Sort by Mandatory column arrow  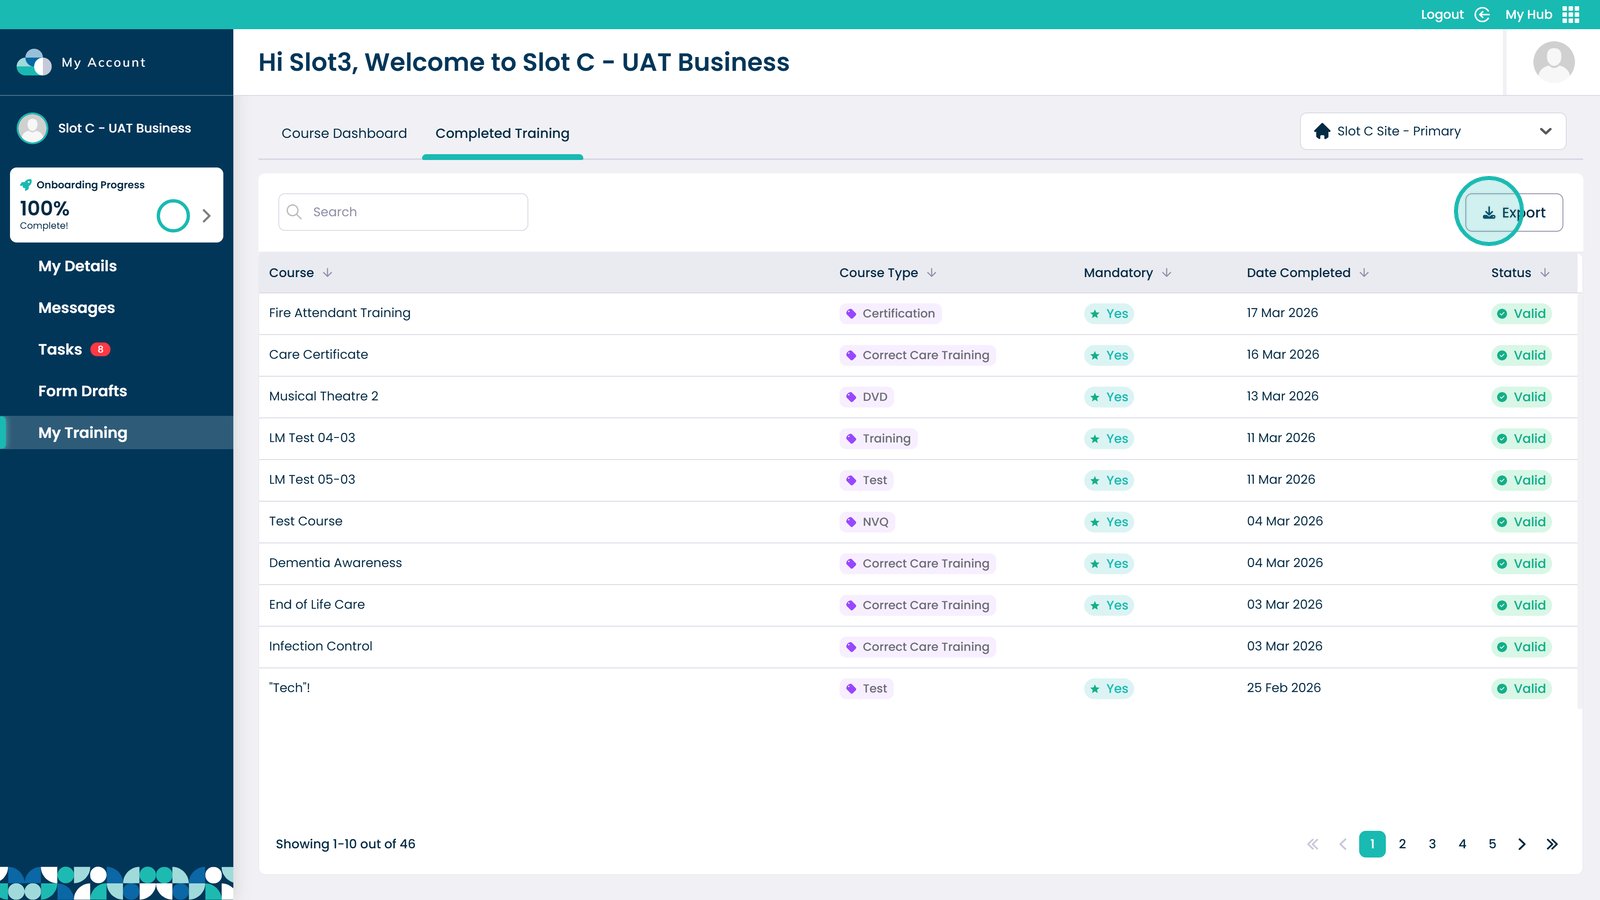coord(1166,273)
